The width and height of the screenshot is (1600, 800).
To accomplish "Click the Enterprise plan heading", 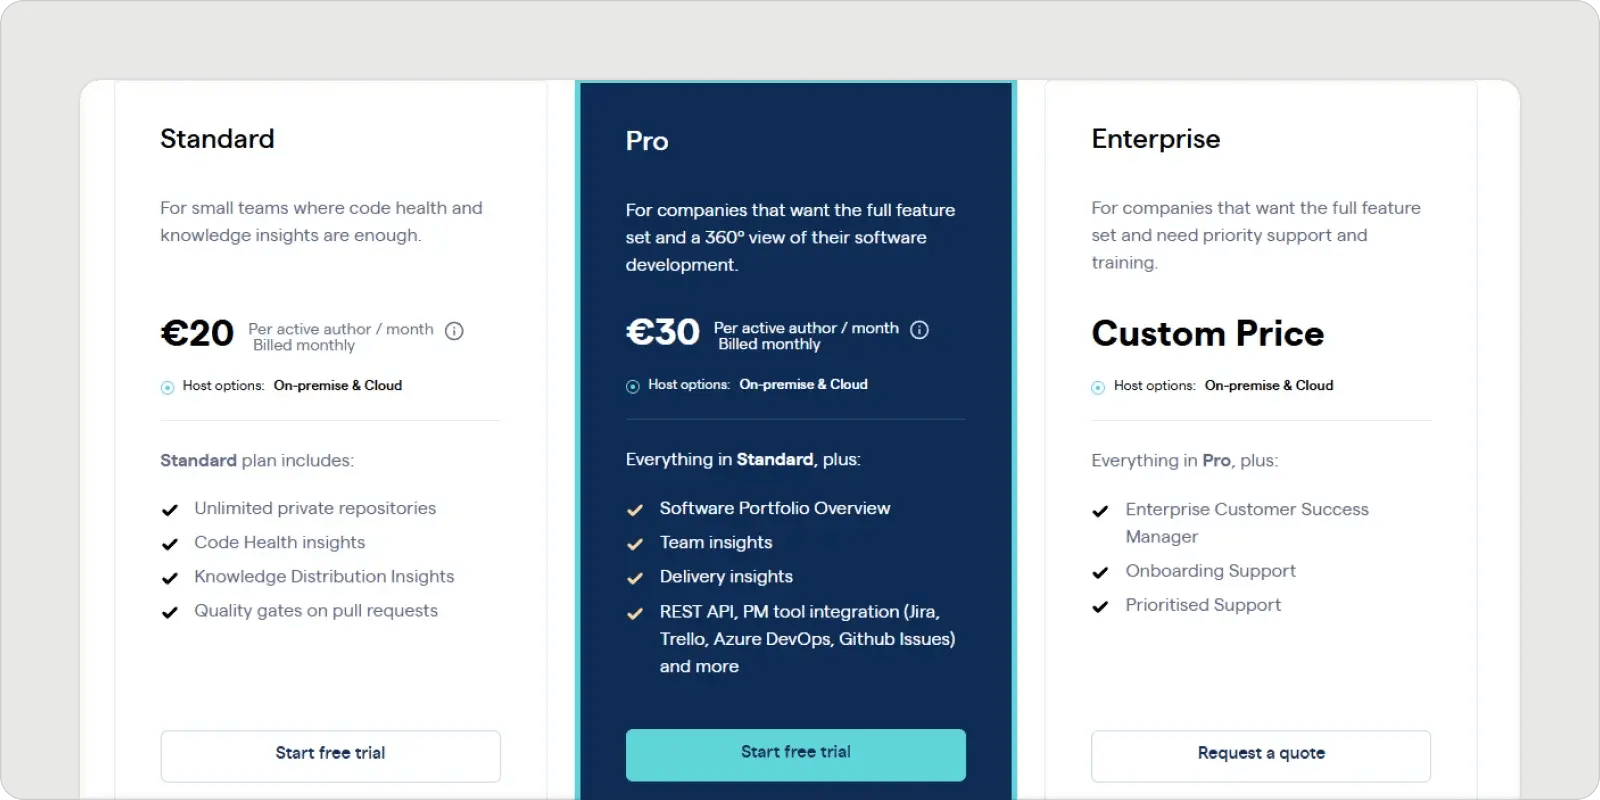I will [x=1156, y=139].
